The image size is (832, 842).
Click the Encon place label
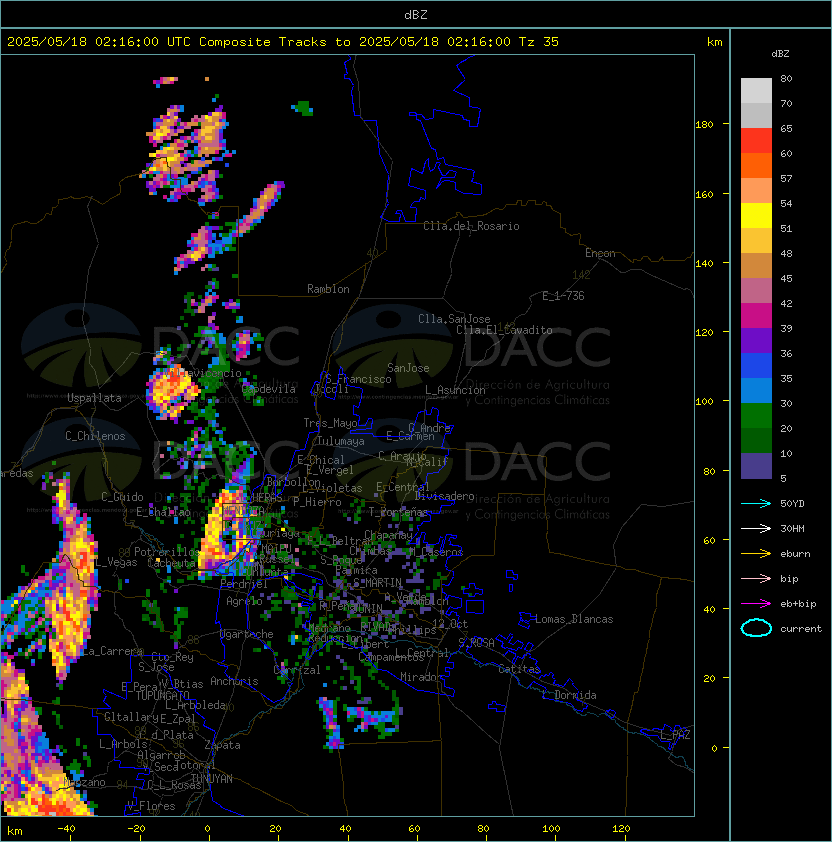pos(600,253)
